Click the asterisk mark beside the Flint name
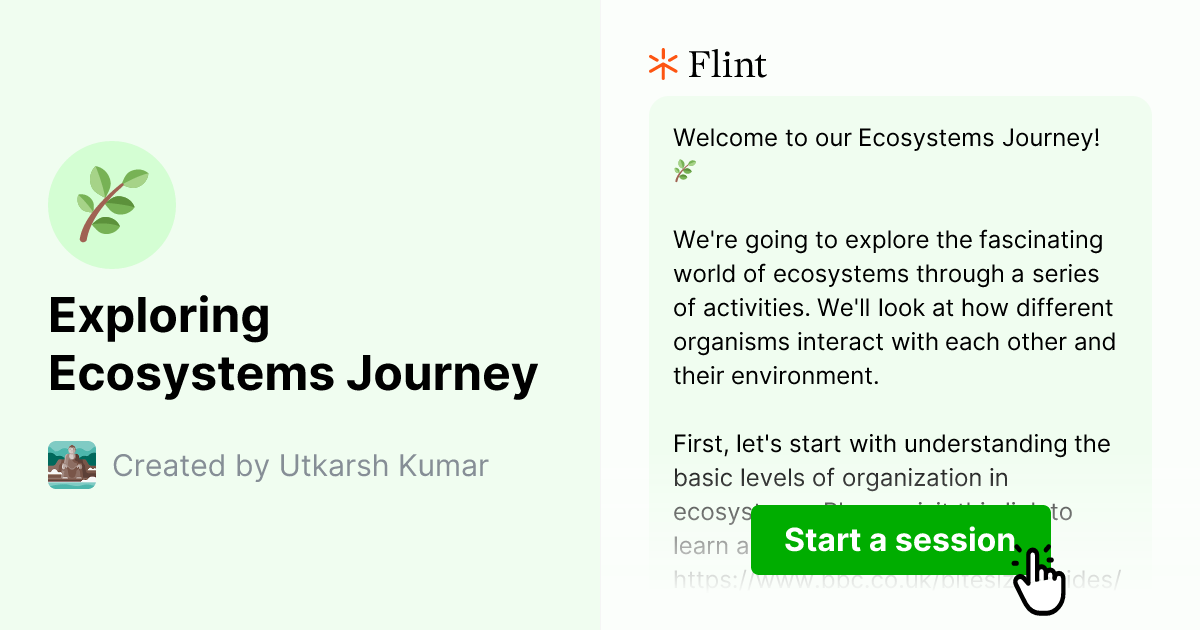 pyautogui.click(x=661, y=64)
